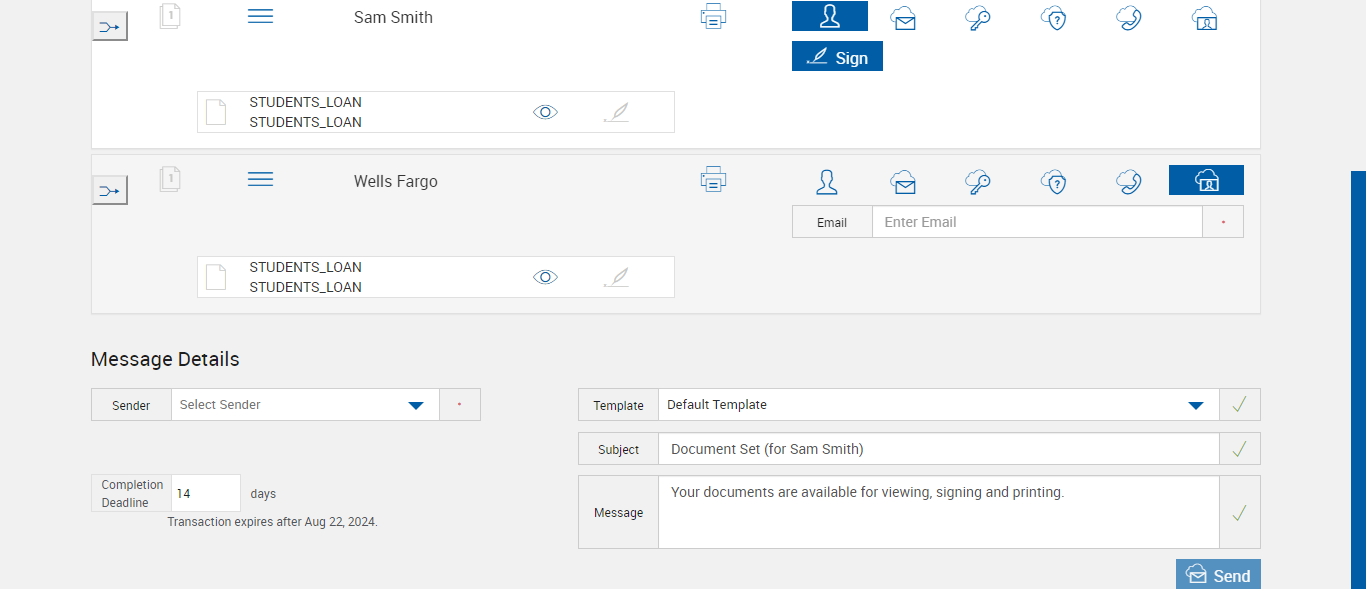The width and height of the screenshot is (1366, 589).
Task: Click signature pen icon in Wells Fargo documents
Action: tap(616, 277)
